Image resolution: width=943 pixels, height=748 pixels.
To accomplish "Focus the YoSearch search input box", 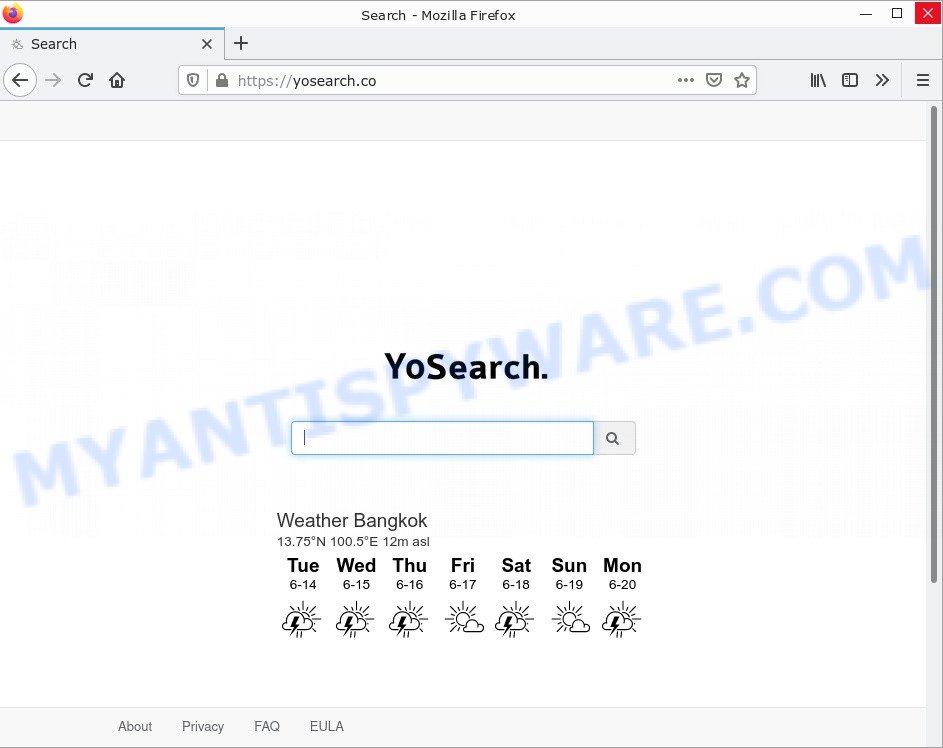I will point(443,438).
